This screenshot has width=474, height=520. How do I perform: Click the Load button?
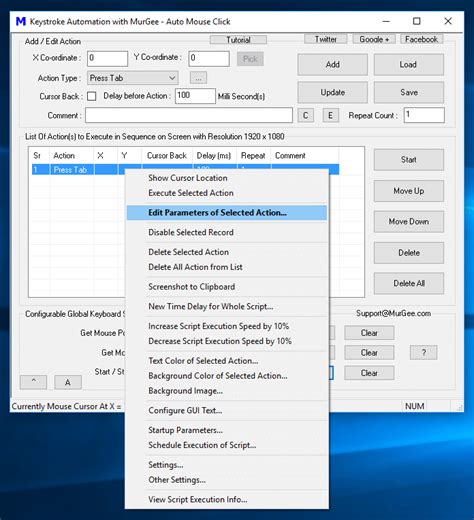pos(409,64)
